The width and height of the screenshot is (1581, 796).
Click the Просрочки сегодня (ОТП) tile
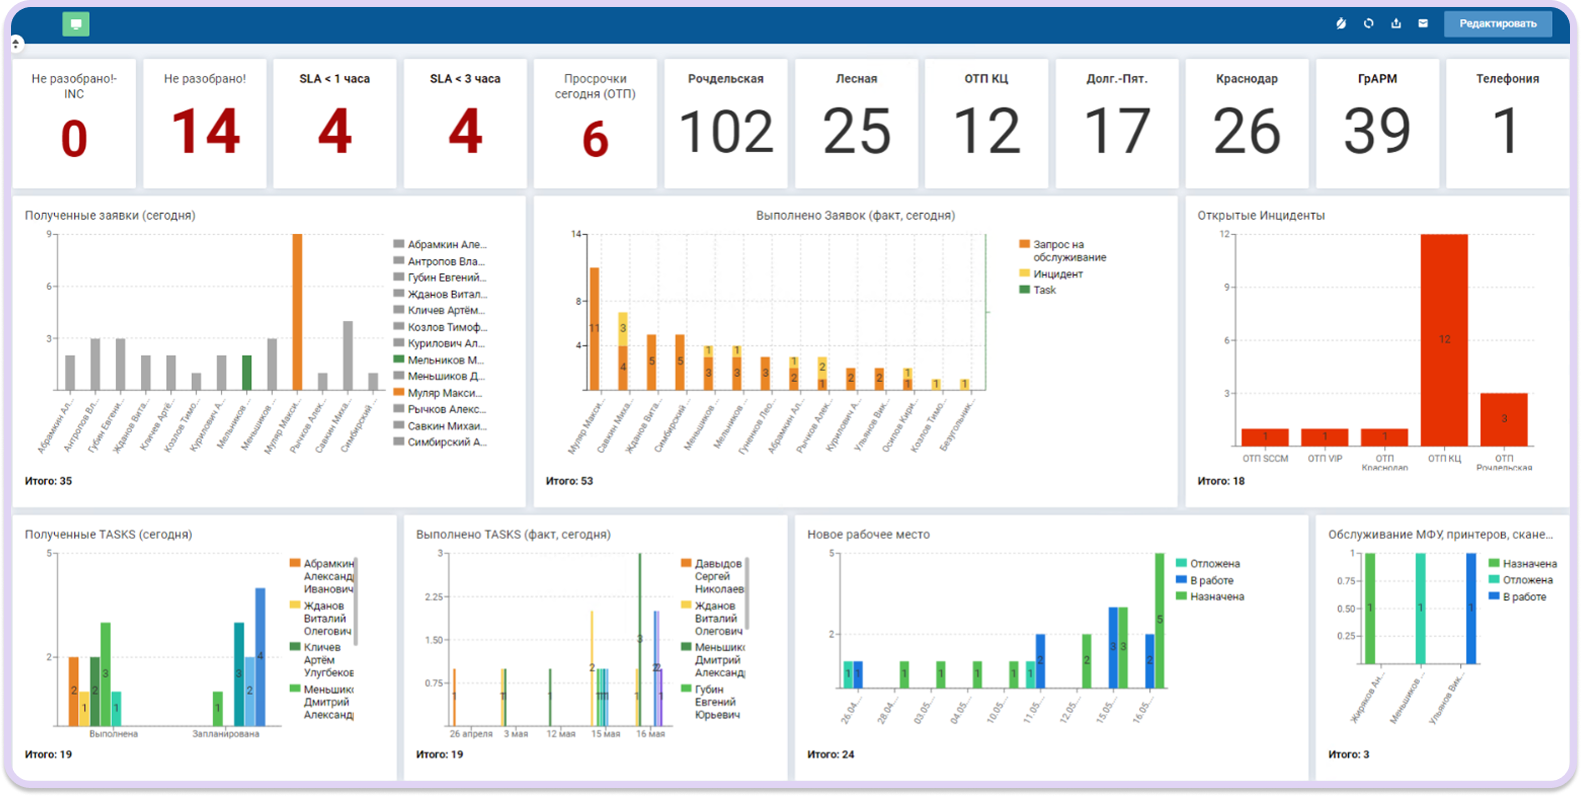pos(595,123)
